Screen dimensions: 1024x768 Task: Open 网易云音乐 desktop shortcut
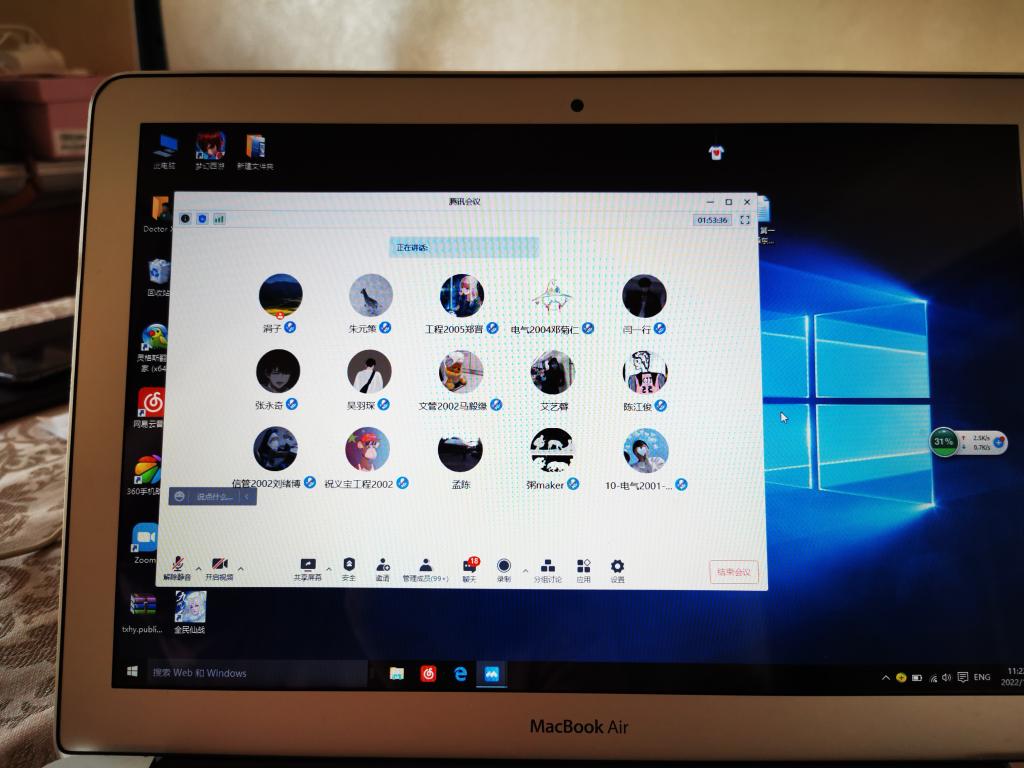pos(150,408)
